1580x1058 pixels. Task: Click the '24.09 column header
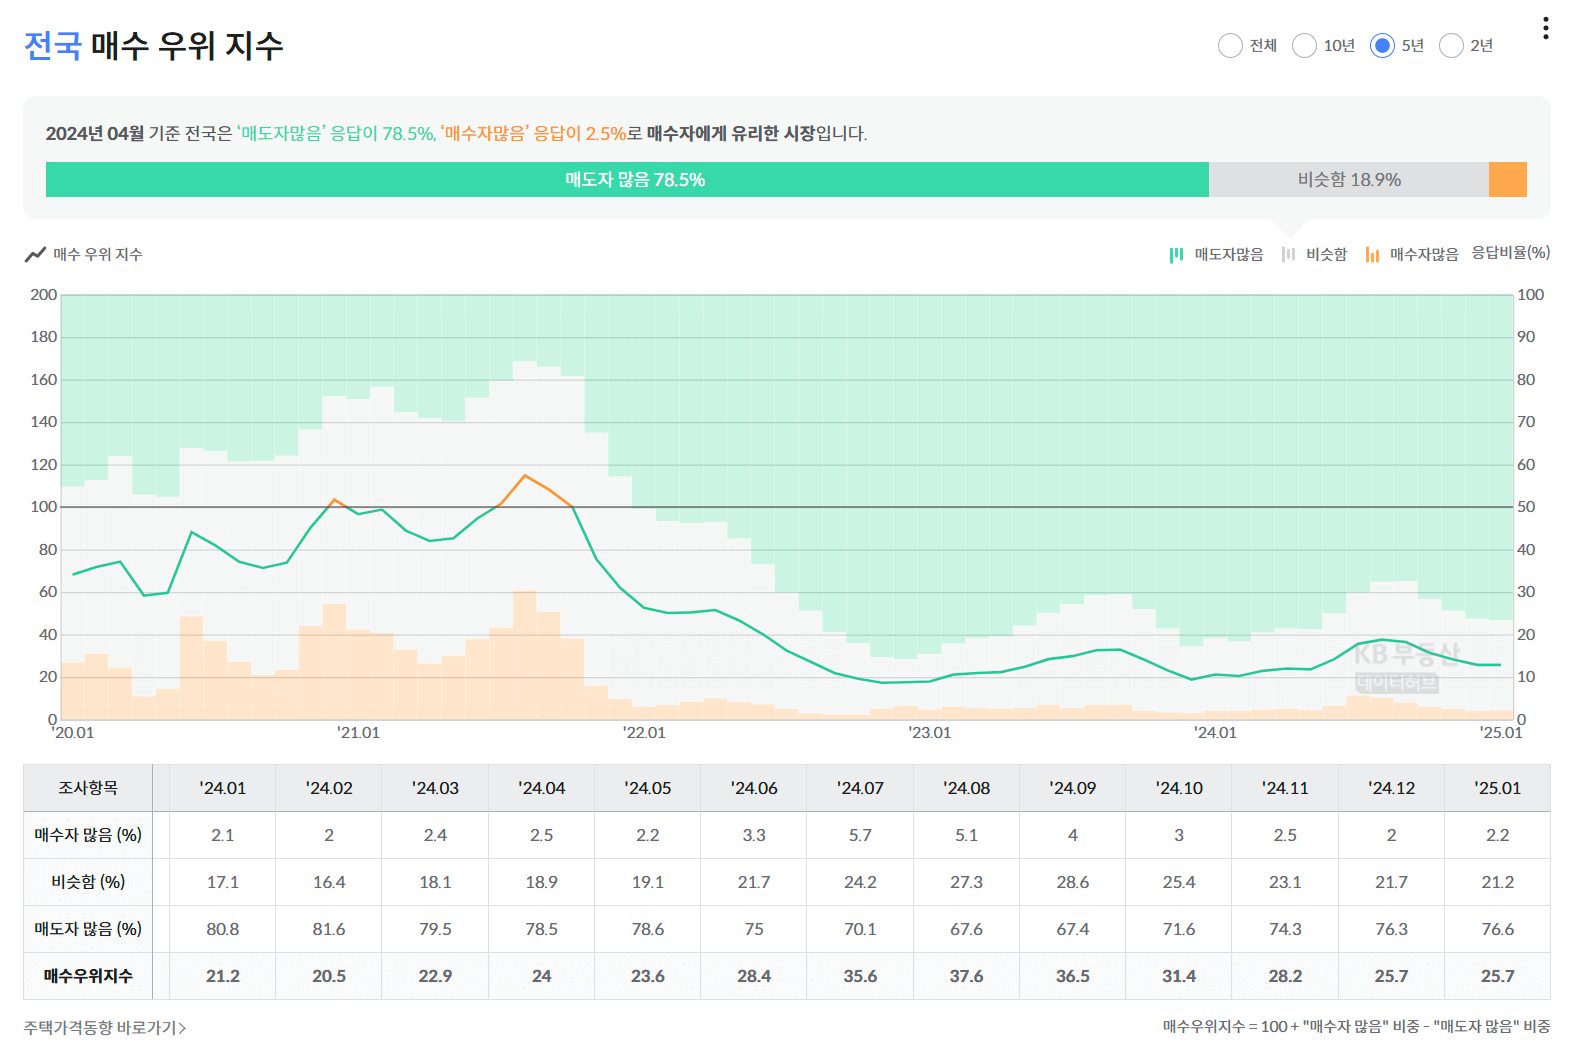[x=1073, y=788]
